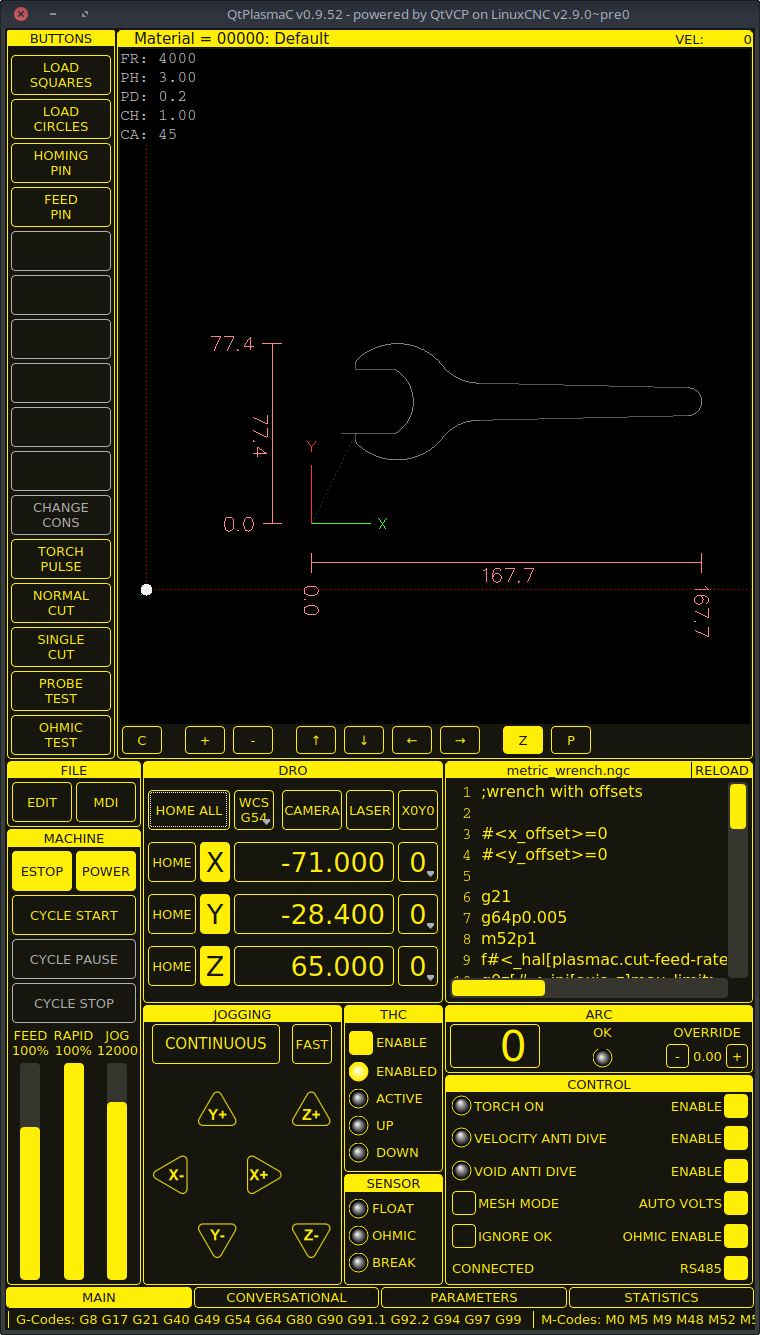Click the G-code vertical scrollbar
The image size is (760, 1335).
(x=738, y=881)
